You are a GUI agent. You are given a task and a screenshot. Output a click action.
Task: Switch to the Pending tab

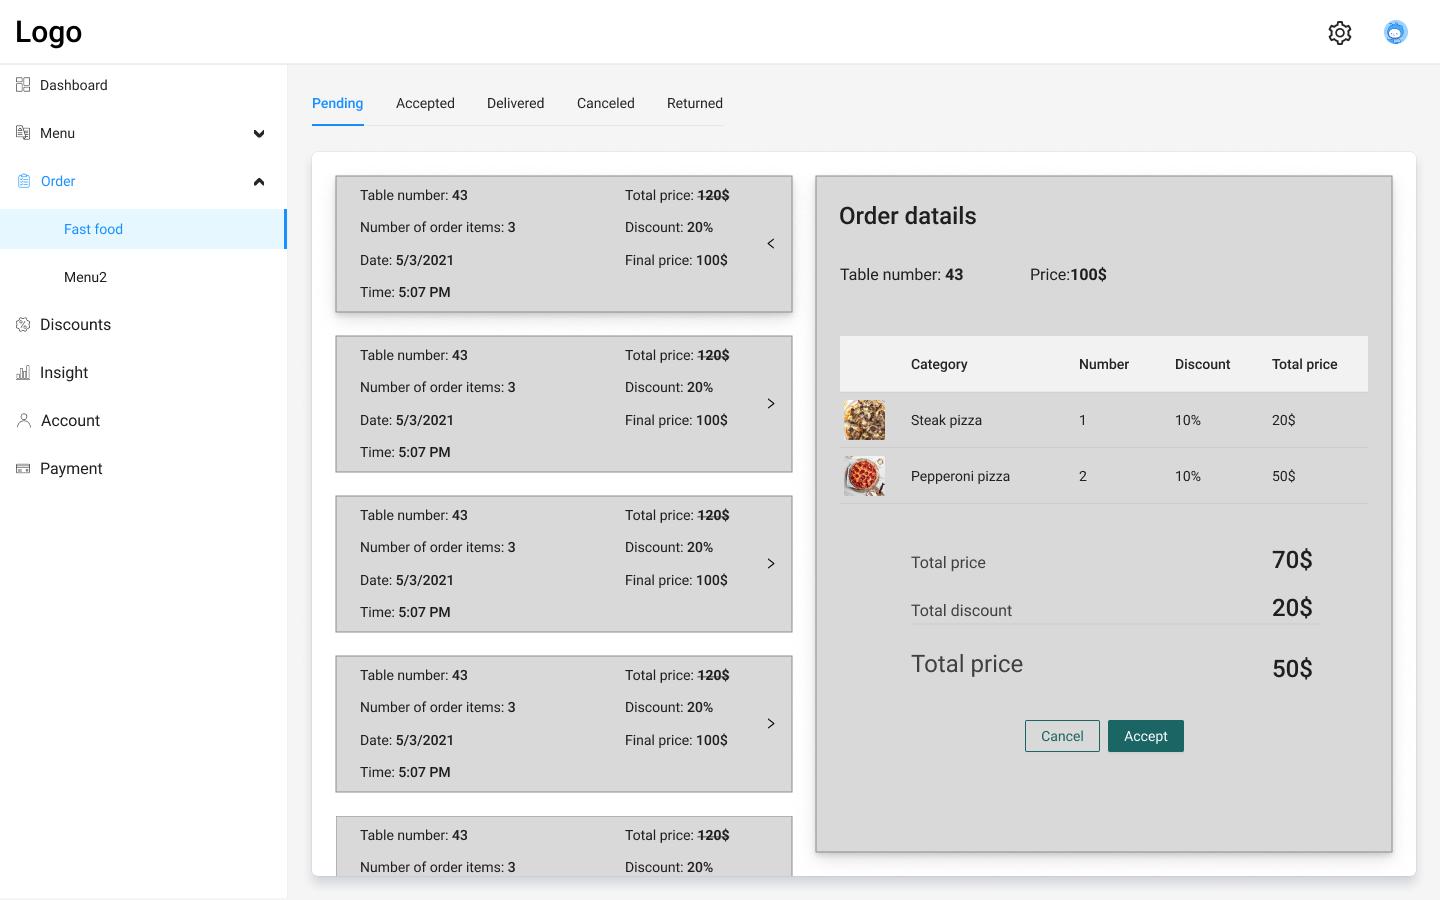pyautogui.click(x=338, y=103)
